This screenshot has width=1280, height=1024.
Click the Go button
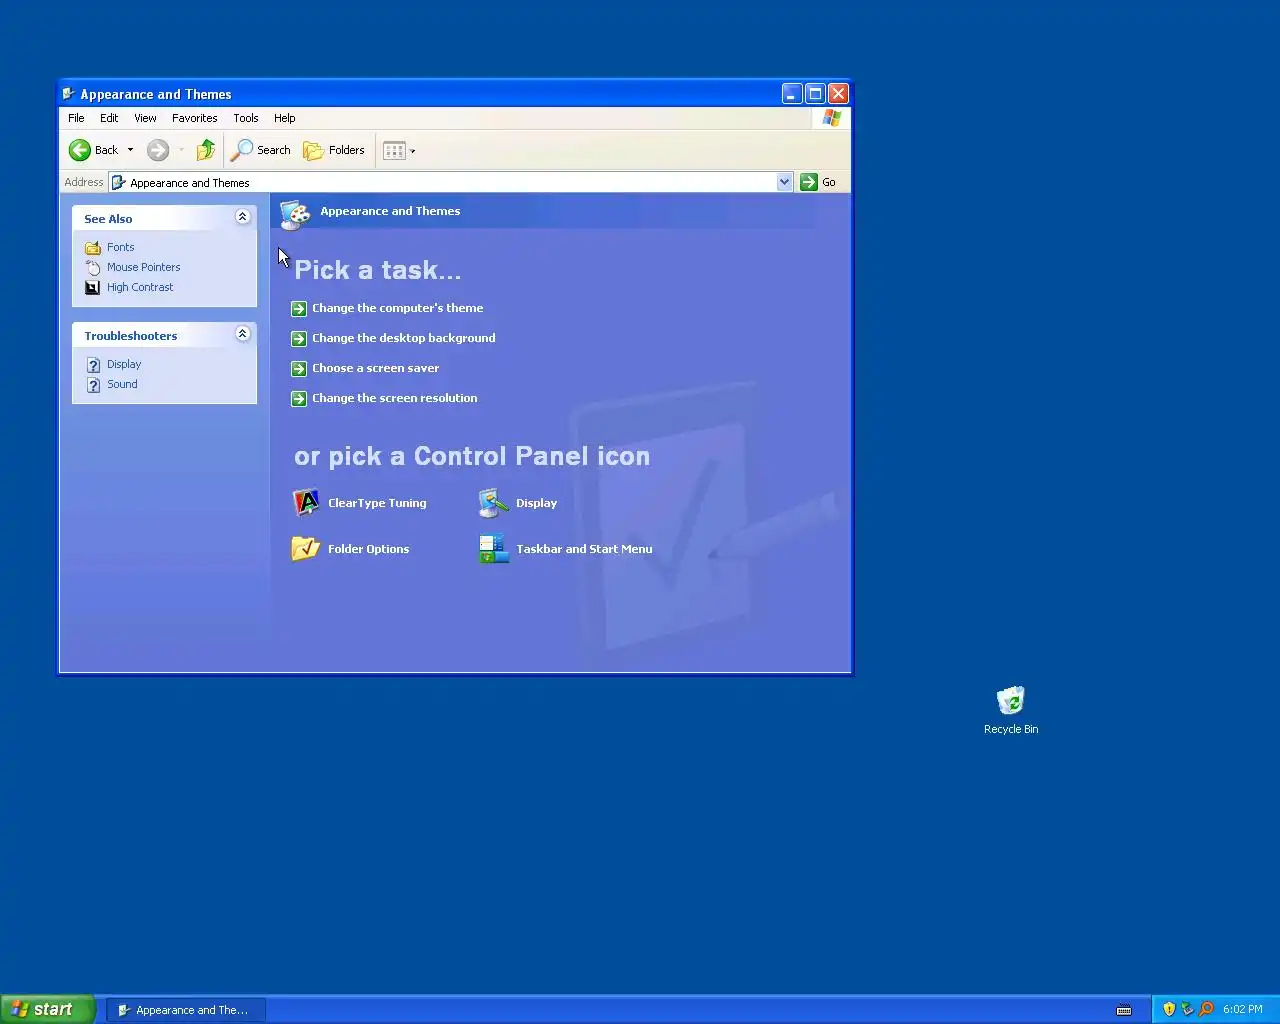pos(818,182)
